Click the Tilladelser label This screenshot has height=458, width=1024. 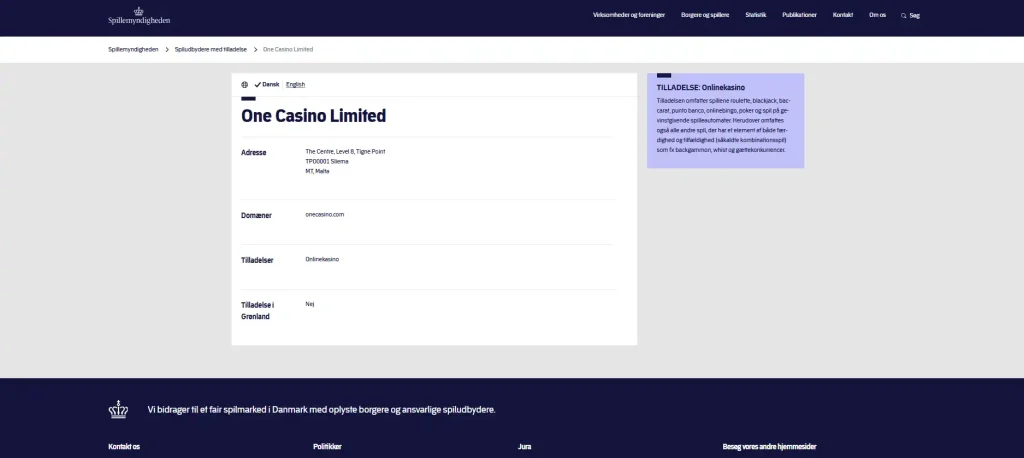pyautogui.click(x=257, y=261)
